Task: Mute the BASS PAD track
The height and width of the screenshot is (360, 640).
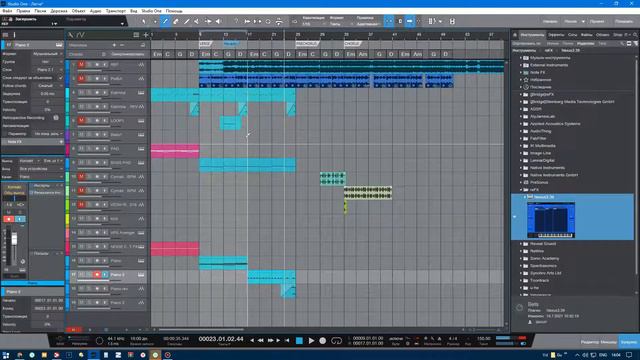Action: (x=81, y=163)
